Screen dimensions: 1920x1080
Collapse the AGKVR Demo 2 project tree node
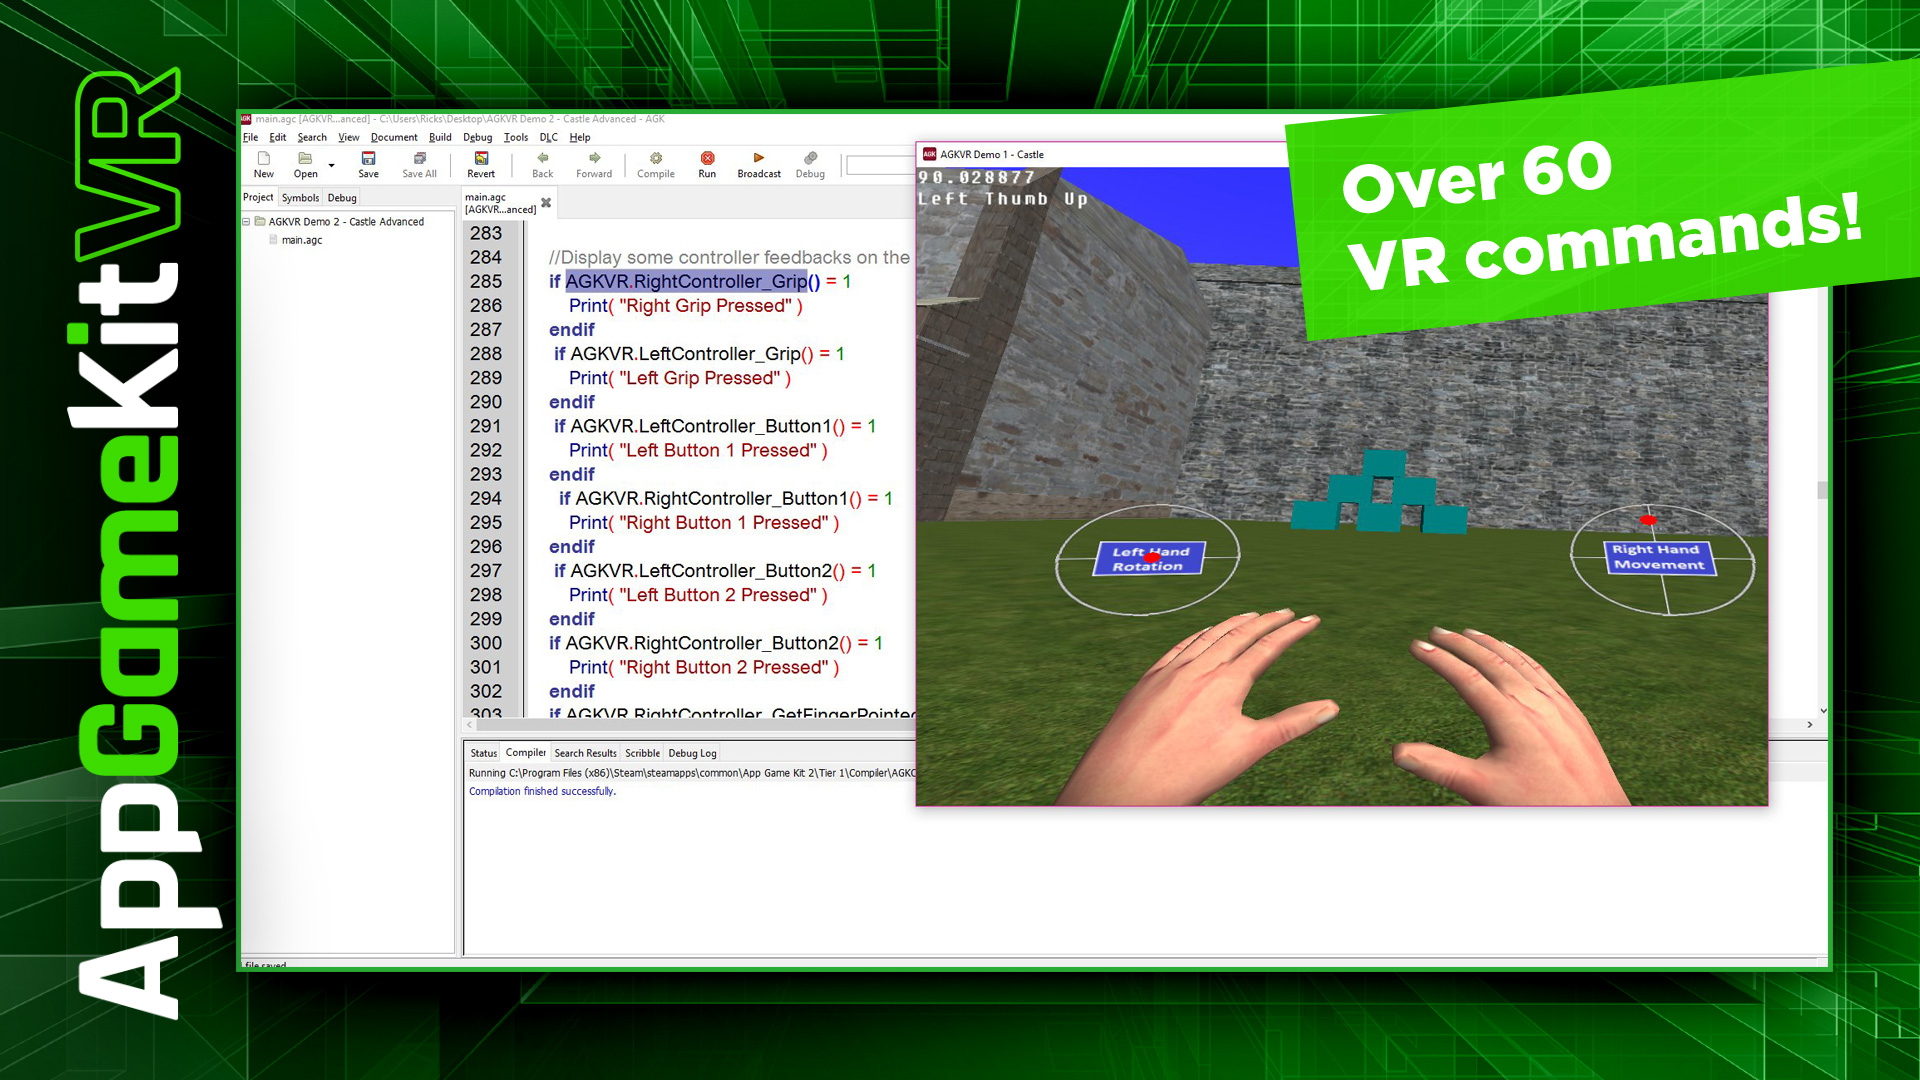pos(246,221)
